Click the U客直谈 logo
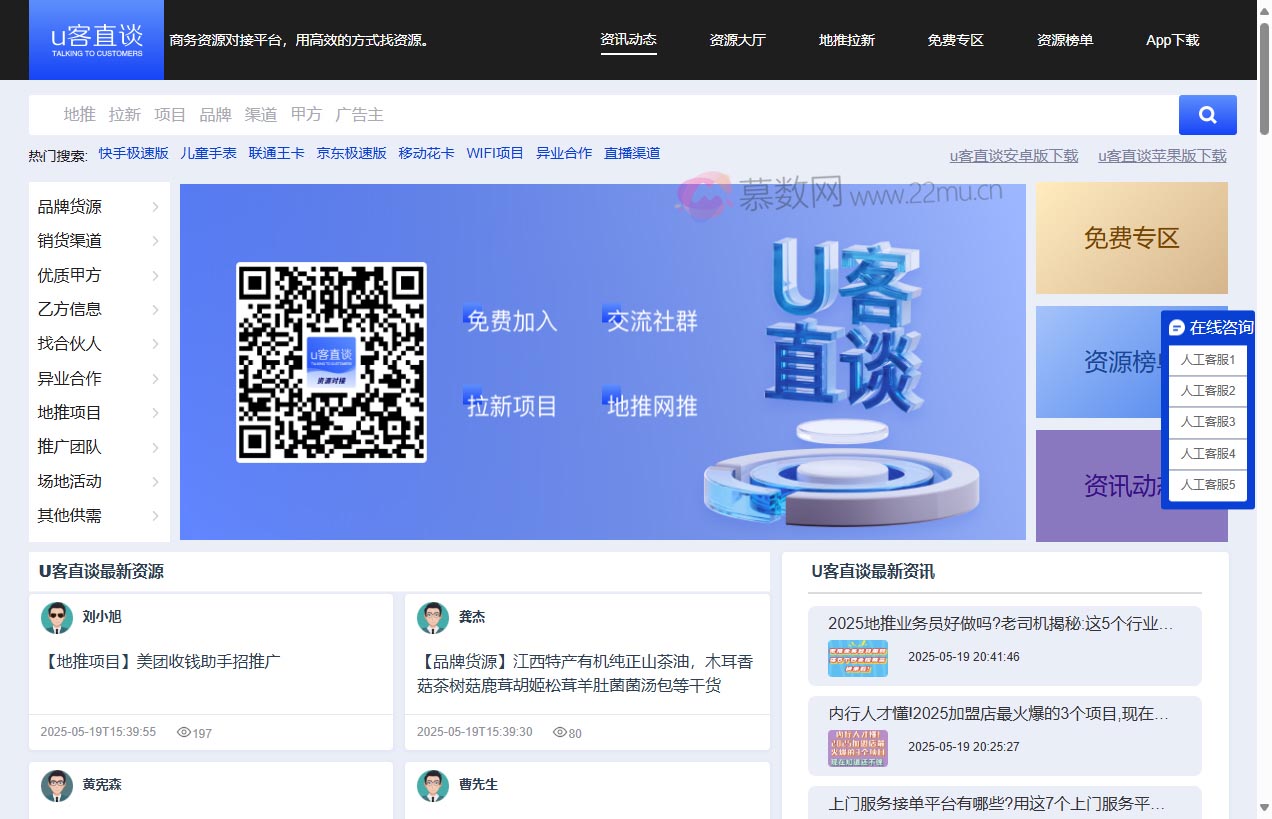 96,40
